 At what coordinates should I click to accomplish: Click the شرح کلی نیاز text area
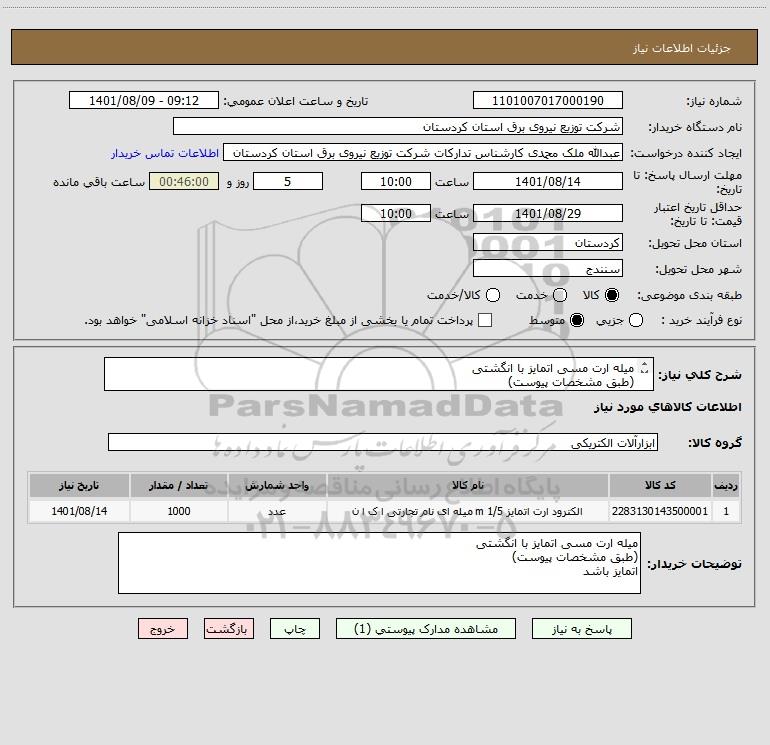pos(379,374)
